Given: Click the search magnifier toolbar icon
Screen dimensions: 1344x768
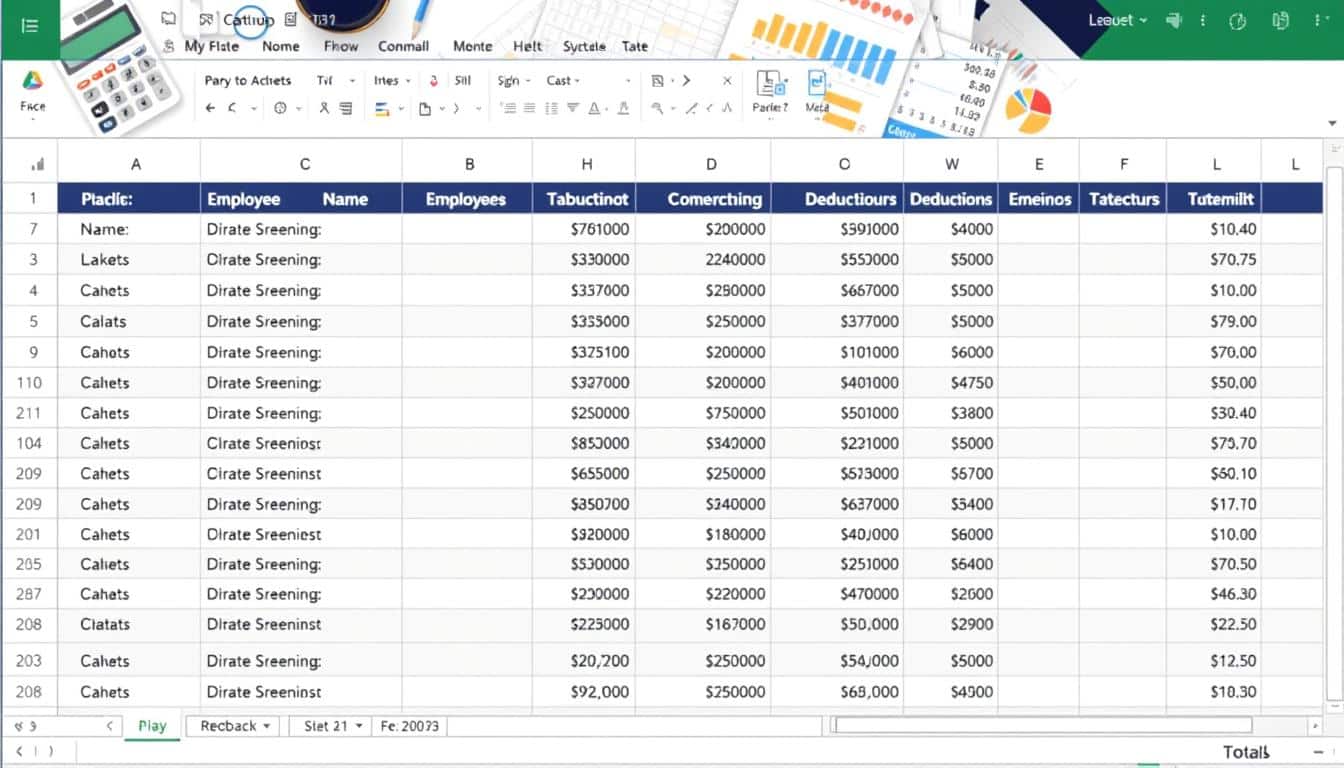Looking at the screenshot, I should pyautogui.click(x=657, y=109).
